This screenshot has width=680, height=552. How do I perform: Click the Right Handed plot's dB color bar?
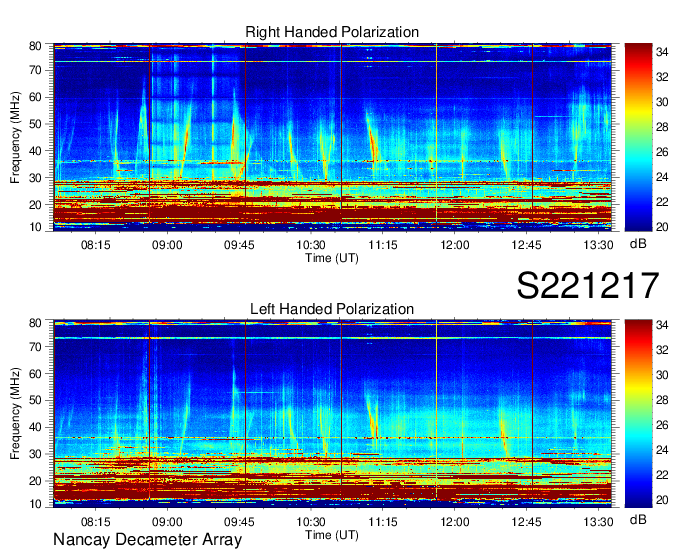point(638,137)
